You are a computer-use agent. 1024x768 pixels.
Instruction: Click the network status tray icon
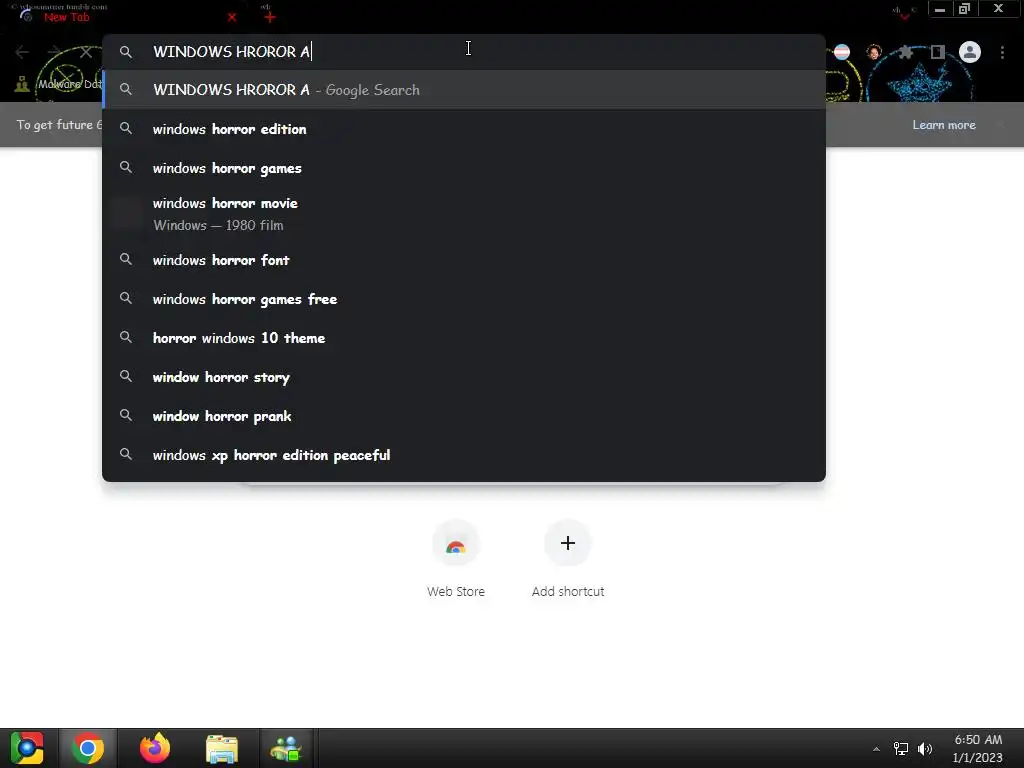pos(901,749)
